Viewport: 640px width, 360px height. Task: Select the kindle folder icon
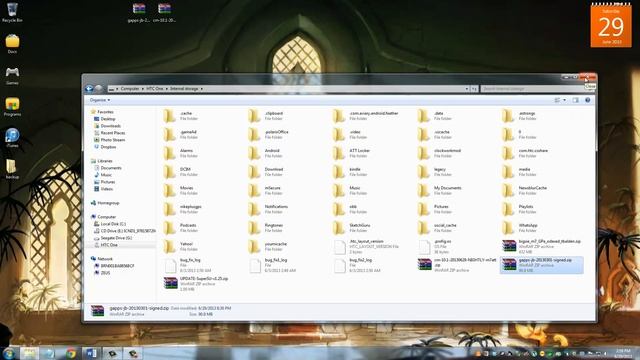[339, 172]
